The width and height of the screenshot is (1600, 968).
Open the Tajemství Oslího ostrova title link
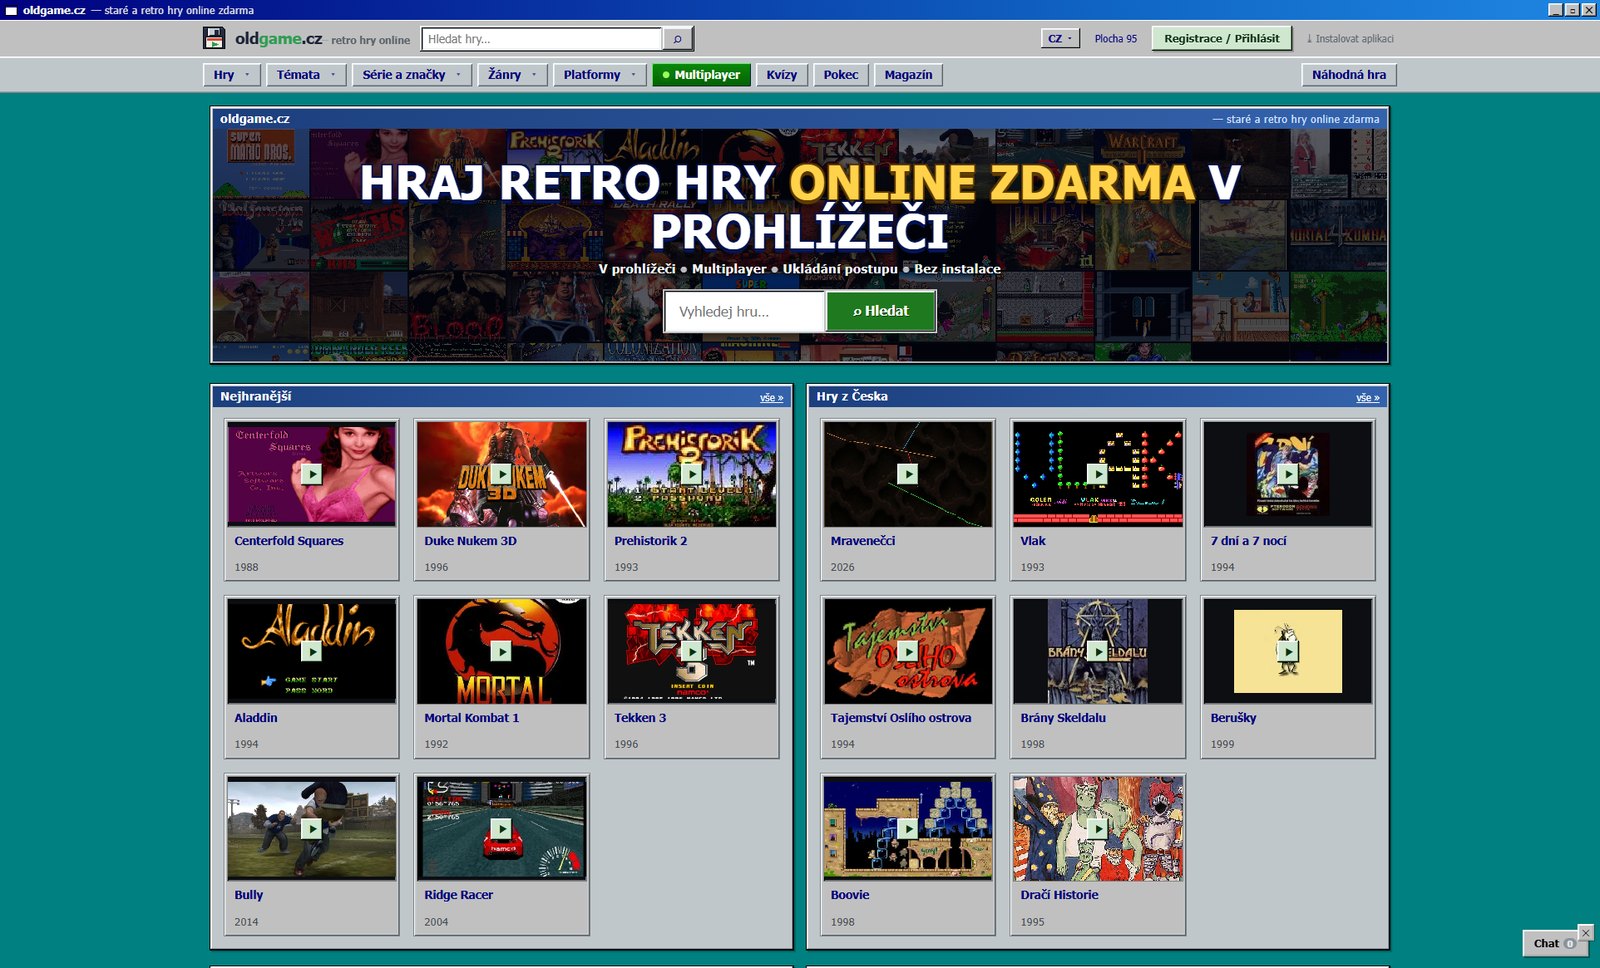click(900, 718)
